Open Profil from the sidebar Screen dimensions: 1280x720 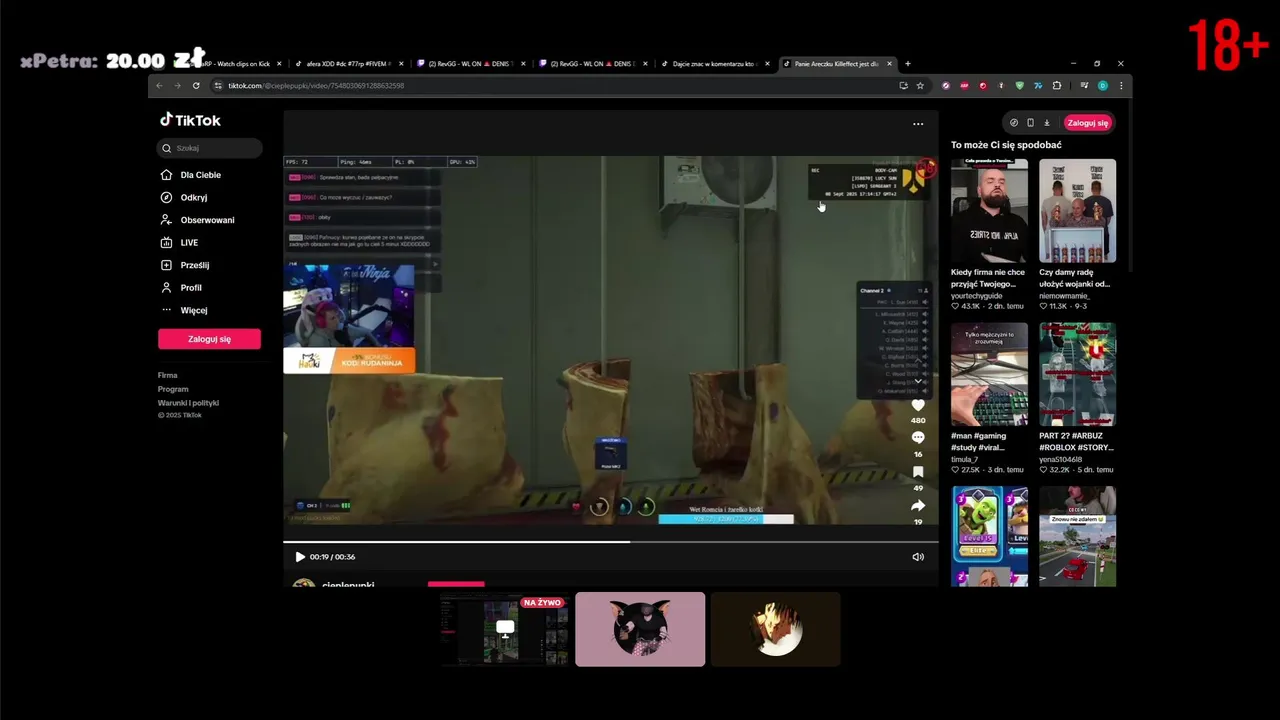pyautogui.click(x=191, y=288)
